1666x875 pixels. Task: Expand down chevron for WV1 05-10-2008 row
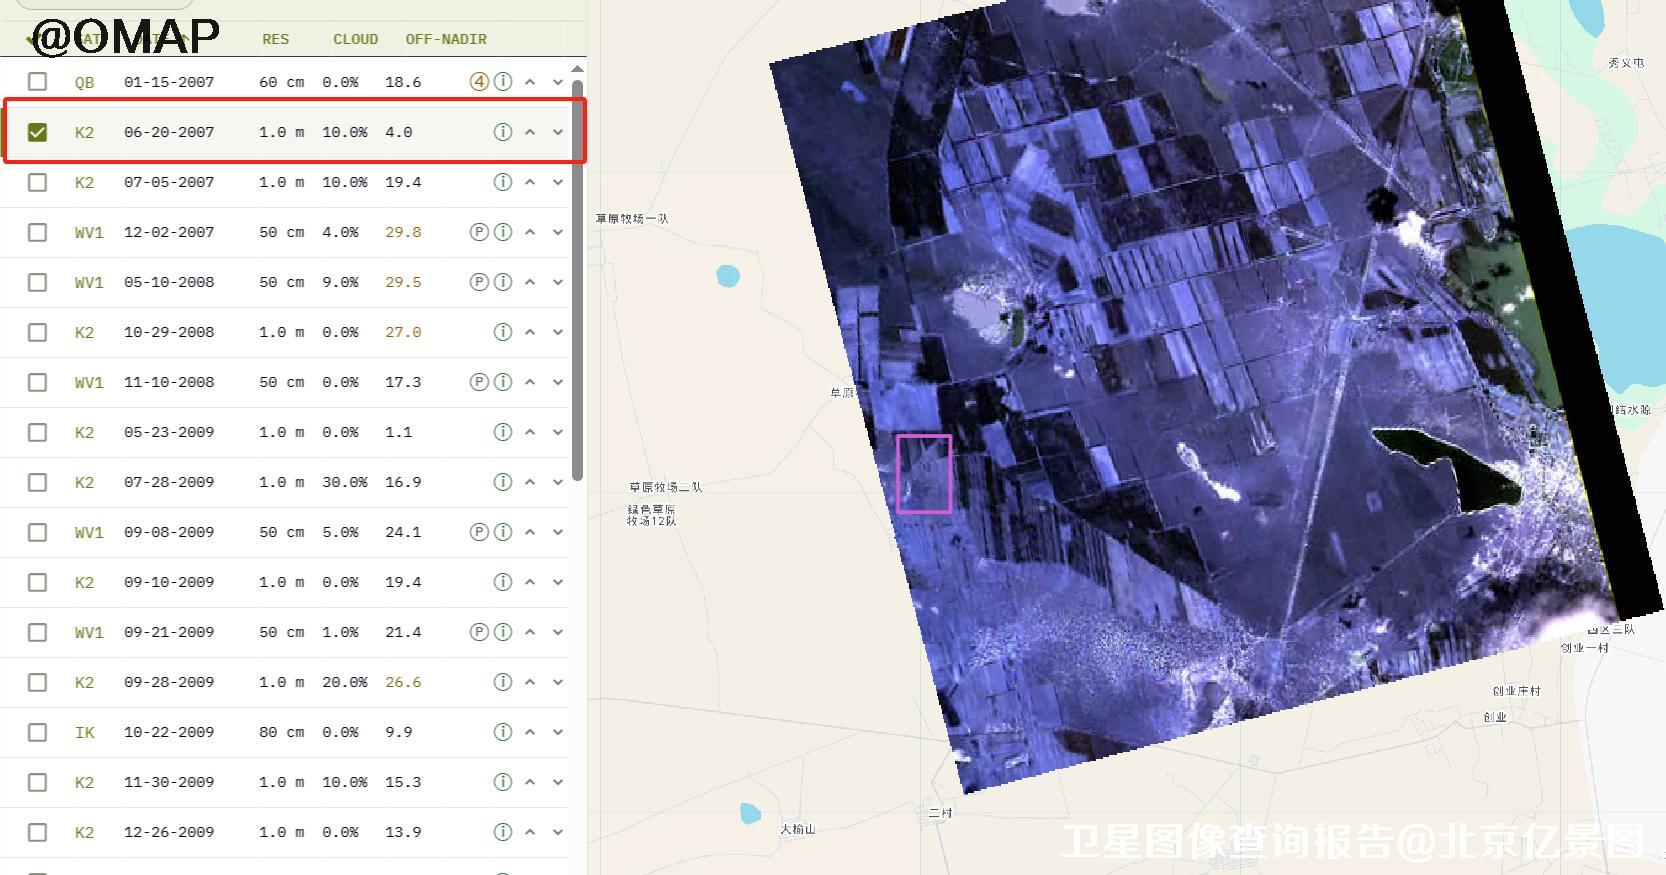click(x=558, y=282)
